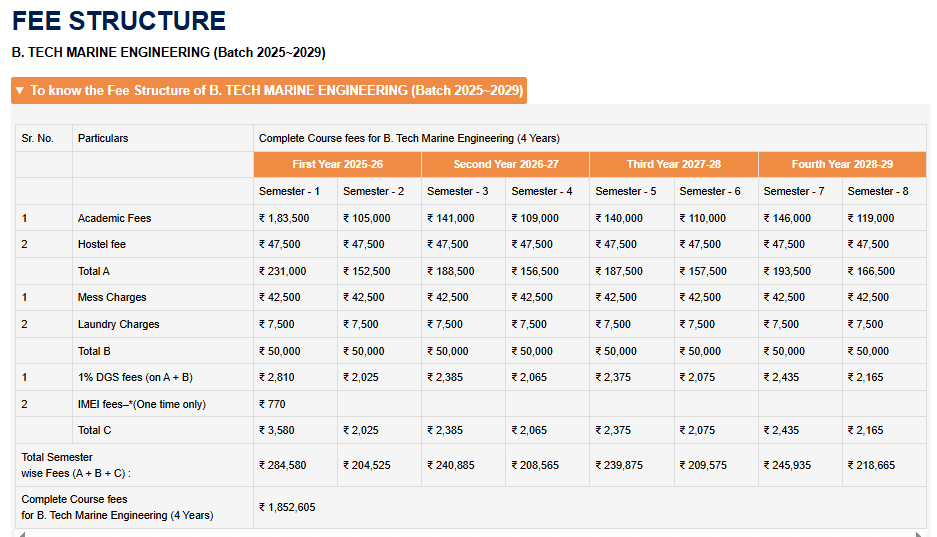Click the Fourth Year 2028-29 header
Viewport: 937px width, 537px height.
point(842,164)
